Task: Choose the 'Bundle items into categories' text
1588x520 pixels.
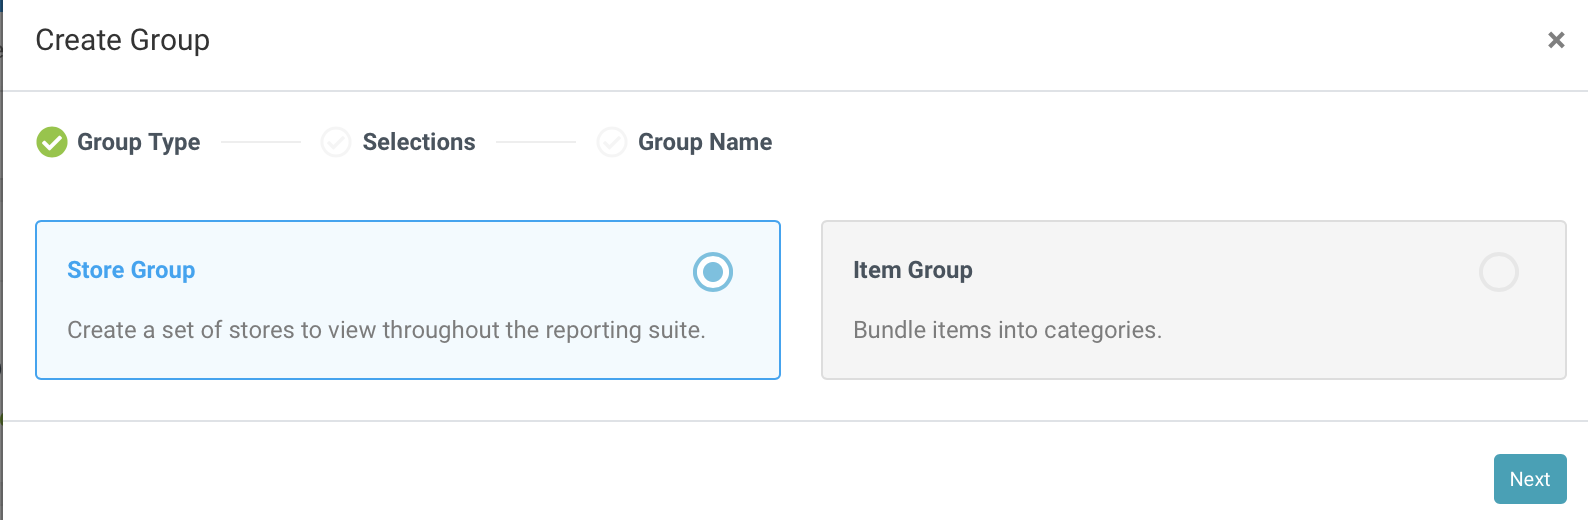Action: pos(1007,330)
